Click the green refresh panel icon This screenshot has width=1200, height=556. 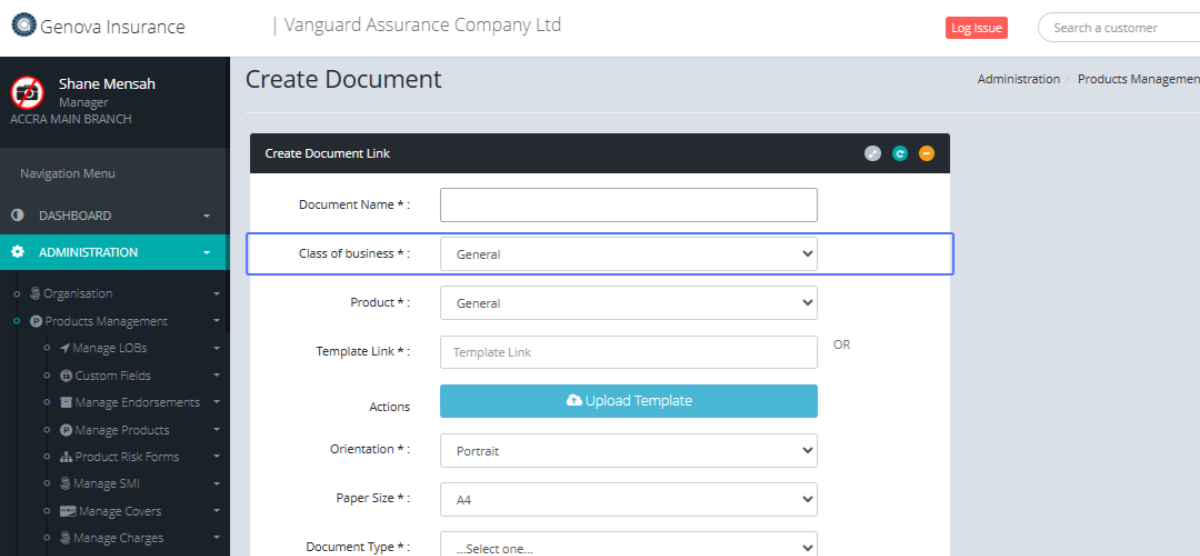click(x=900, y=154)
